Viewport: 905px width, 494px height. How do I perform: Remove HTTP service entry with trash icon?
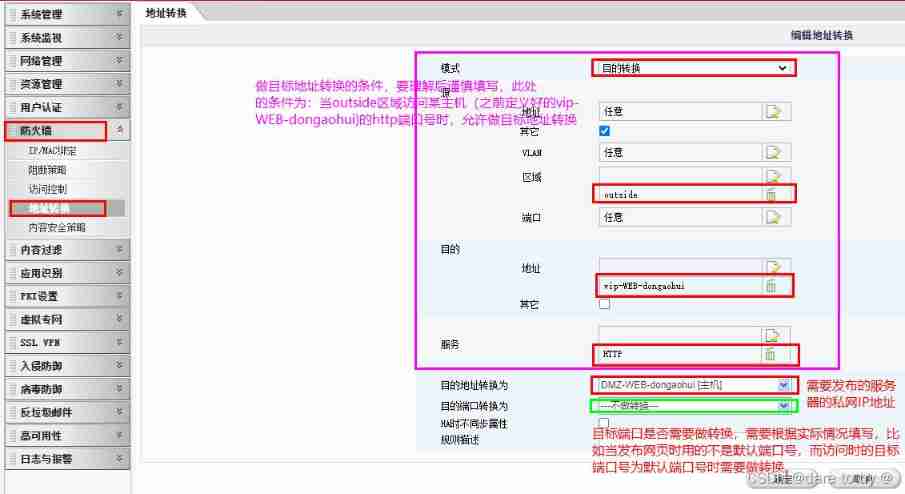coord(770,354)
